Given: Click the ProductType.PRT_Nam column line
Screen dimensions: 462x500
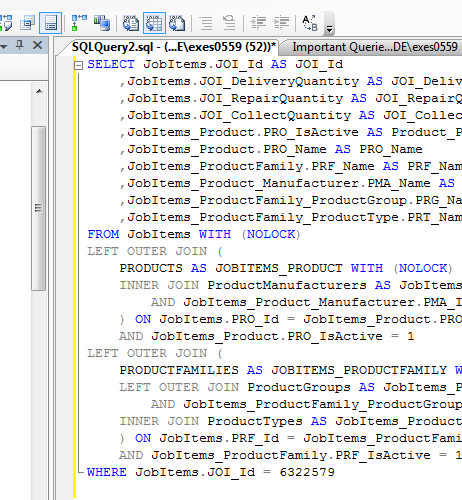Looking at the screenshot, I should [x=291, y=217].
